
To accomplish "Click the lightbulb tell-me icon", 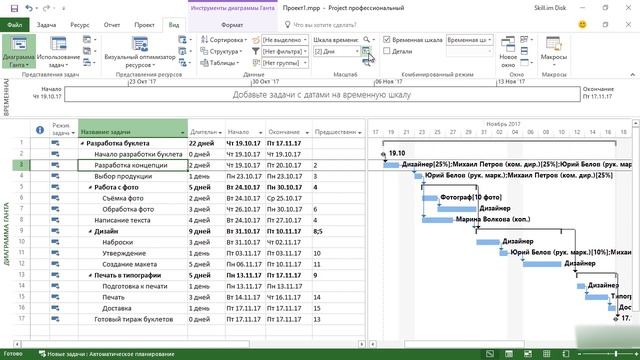I will point(287,24).
